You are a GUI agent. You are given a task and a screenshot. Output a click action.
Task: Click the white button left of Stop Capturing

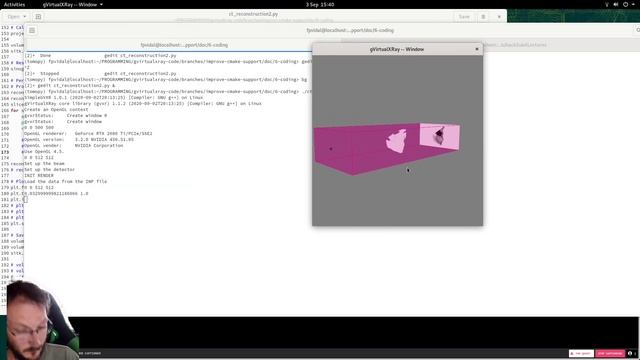pyautogui.click(x=581, y=353)
